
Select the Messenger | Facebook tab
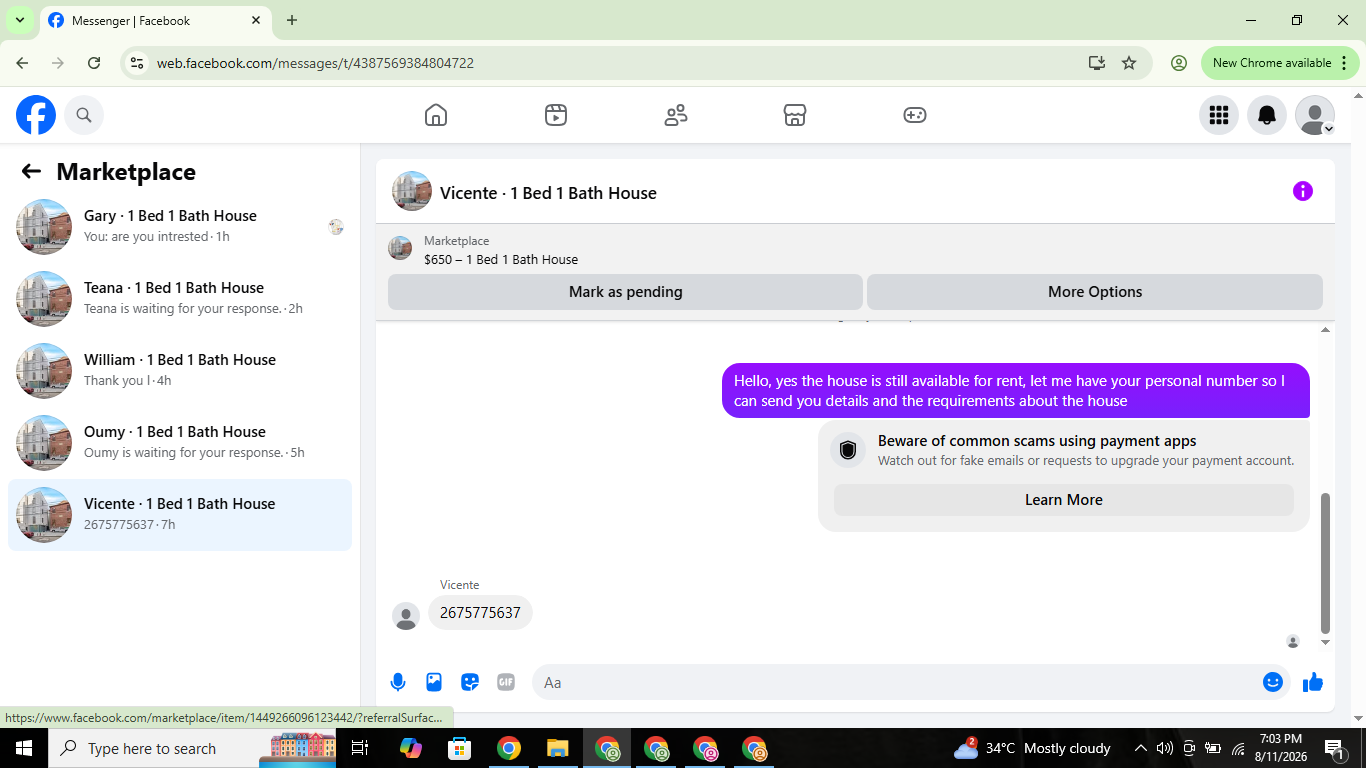coord(154,20)
